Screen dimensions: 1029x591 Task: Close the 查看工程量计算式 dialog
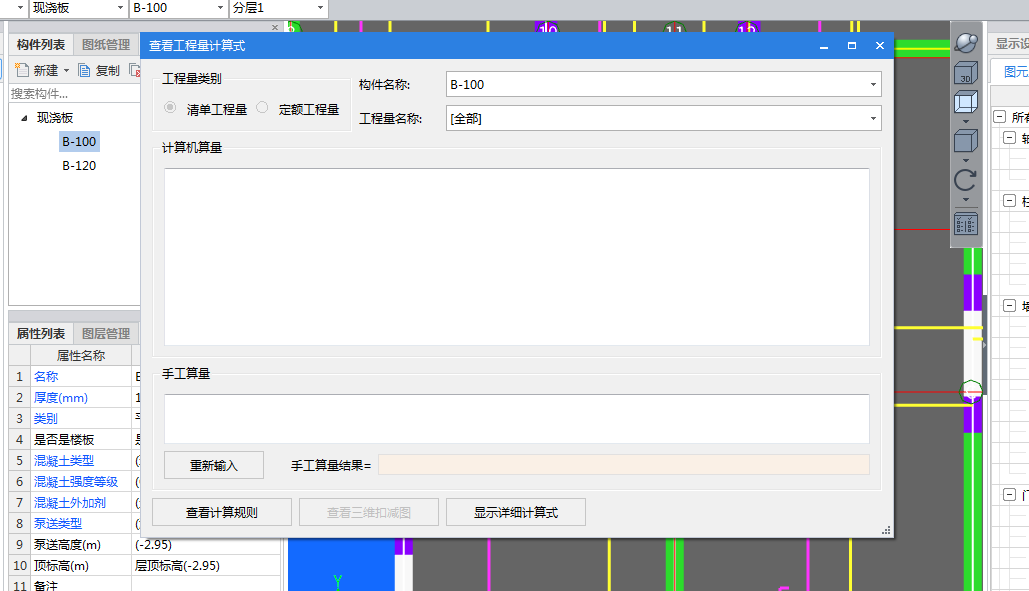pos(880,45)
